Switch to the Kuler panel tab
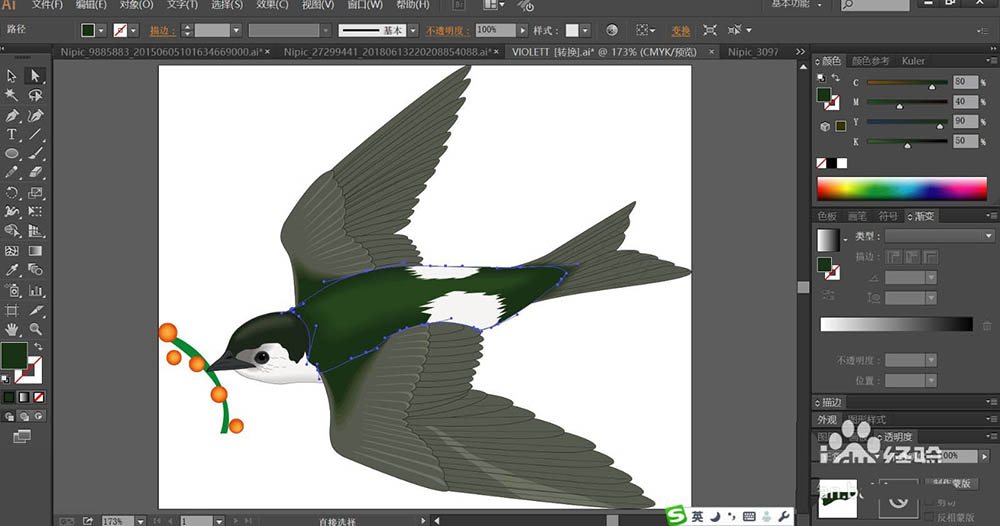Image resolution: width=1000 pixels, height=526 pixels. (x=913, y=61)
